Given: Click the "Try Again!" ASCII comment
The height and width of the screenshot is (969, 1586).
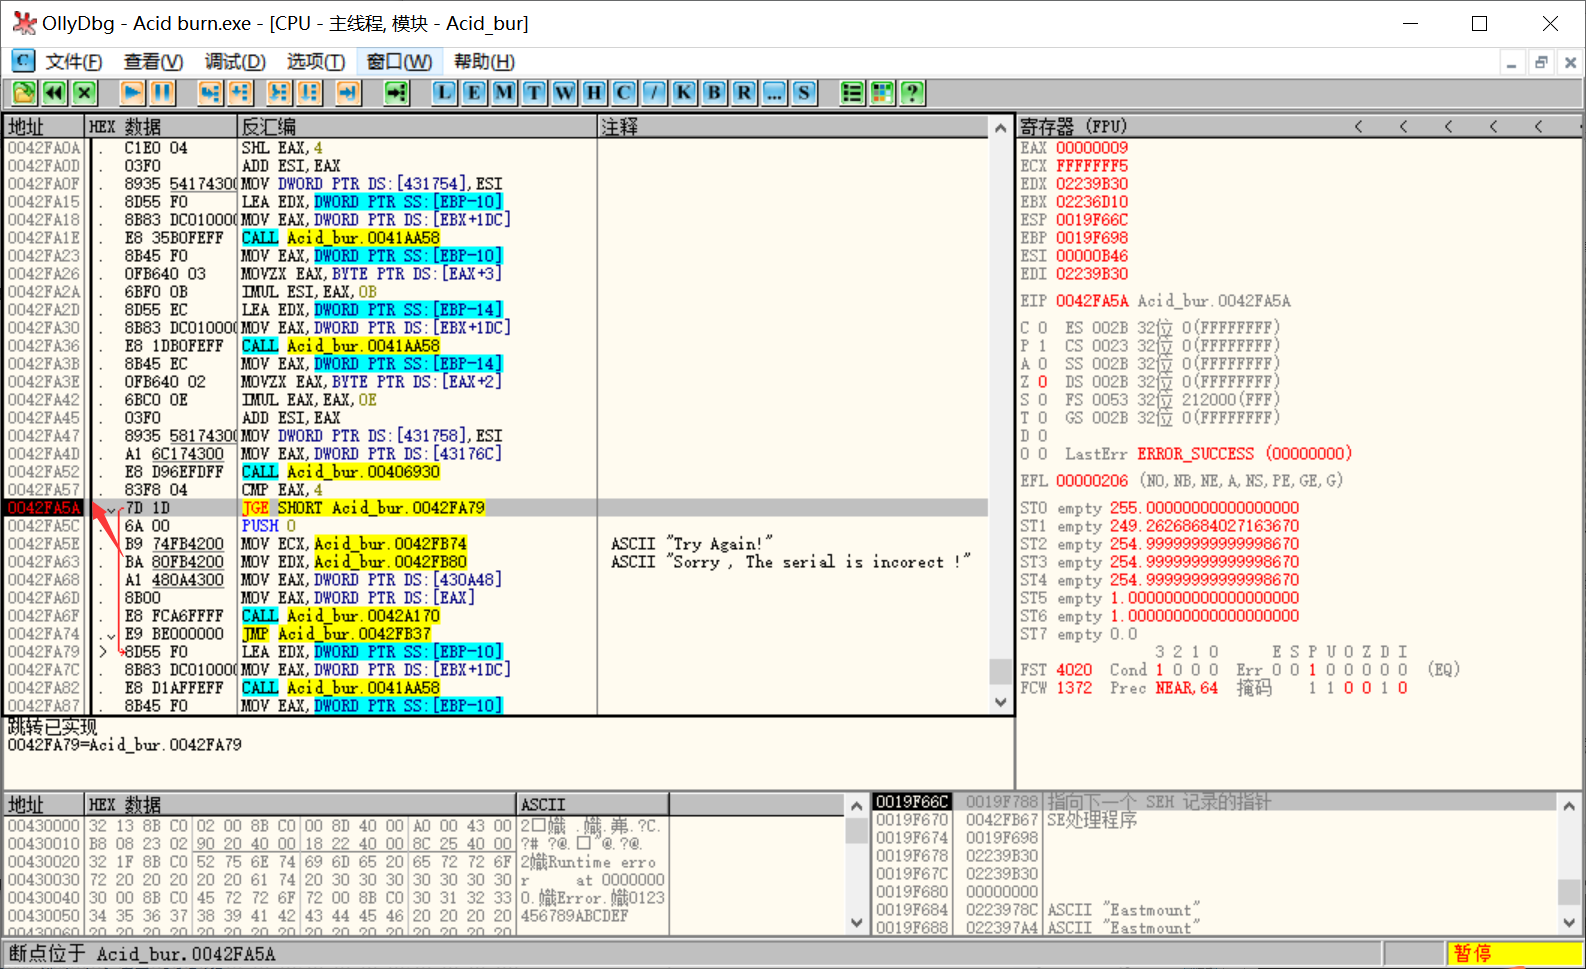Looking at the screenshot, I should point(692,544).
